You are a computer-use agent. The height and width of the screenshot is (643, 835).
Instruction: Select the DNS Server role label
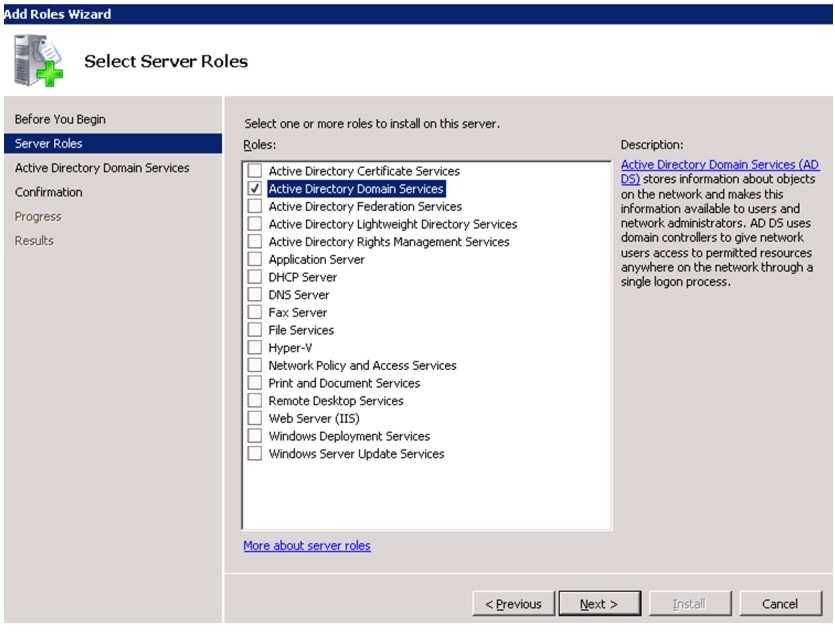[x=299, y=295]
